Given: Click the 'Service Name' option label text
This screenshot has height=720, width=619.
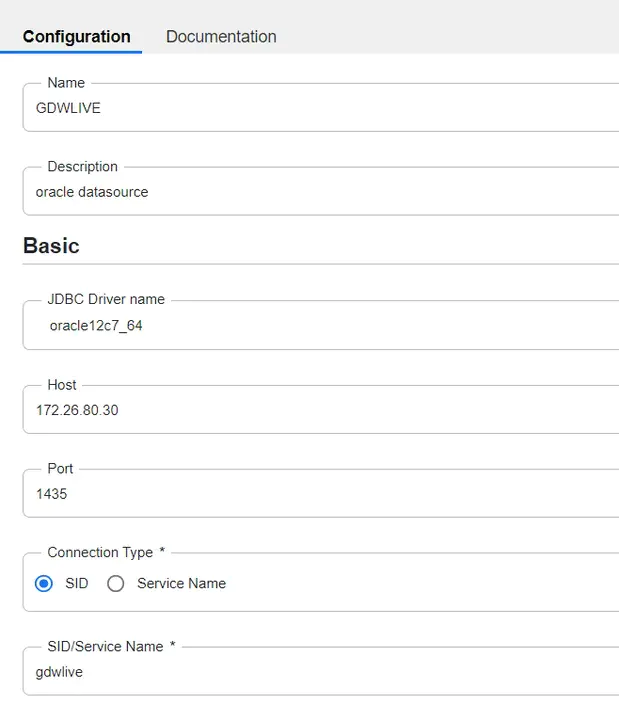Looking at the screenshot, I should [181, 584].
